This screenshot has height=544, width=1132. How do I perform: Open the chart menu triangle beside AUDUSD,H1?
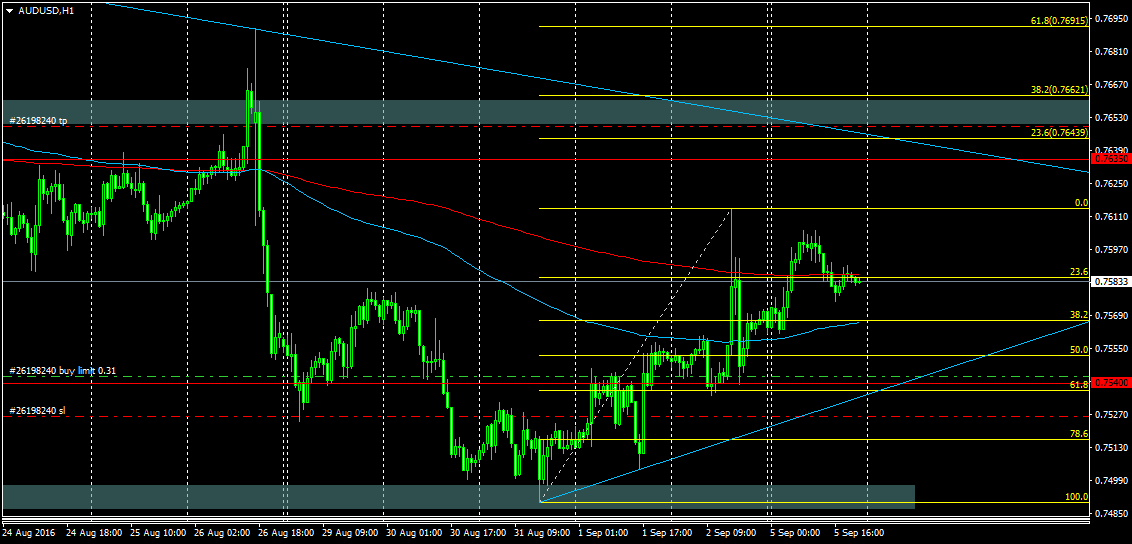point(9,10)
